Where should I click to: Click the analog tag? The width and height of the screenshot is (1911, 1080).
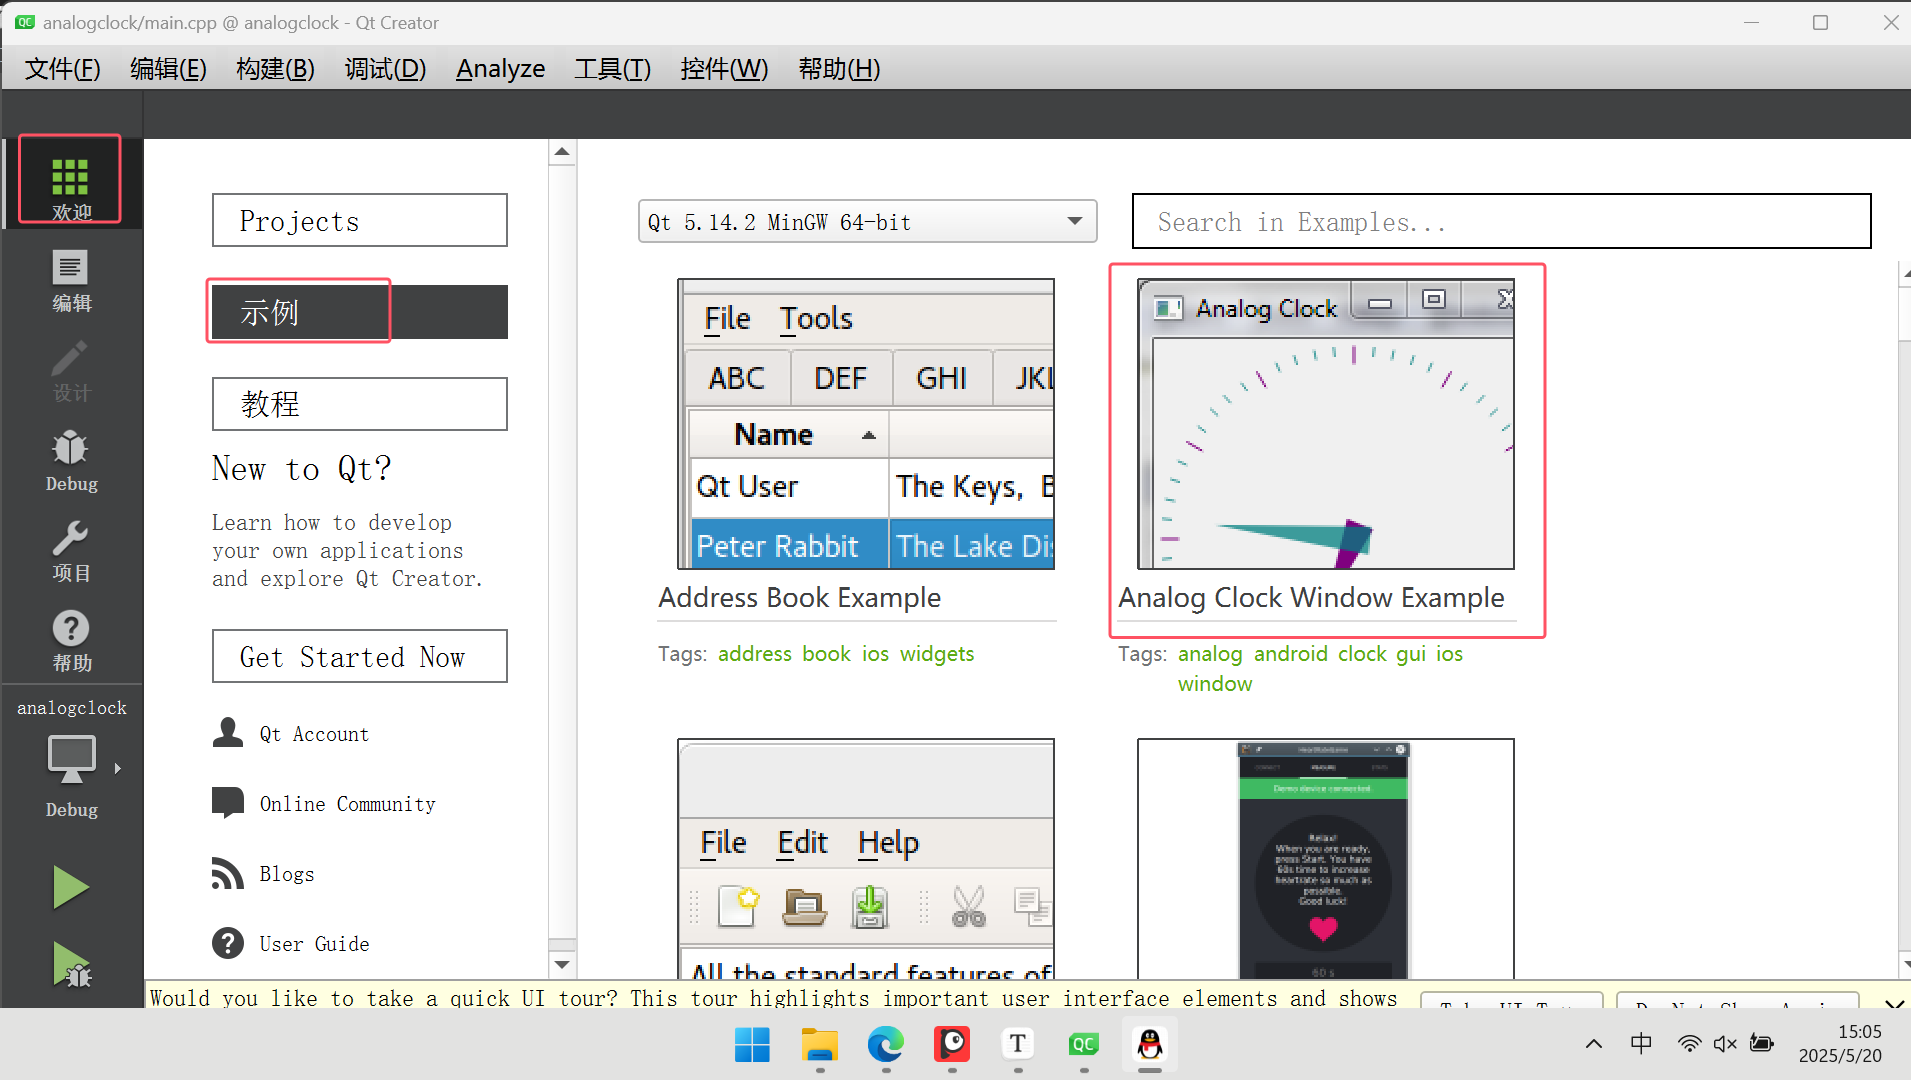pyautogui.click(x=1210, y=653)
